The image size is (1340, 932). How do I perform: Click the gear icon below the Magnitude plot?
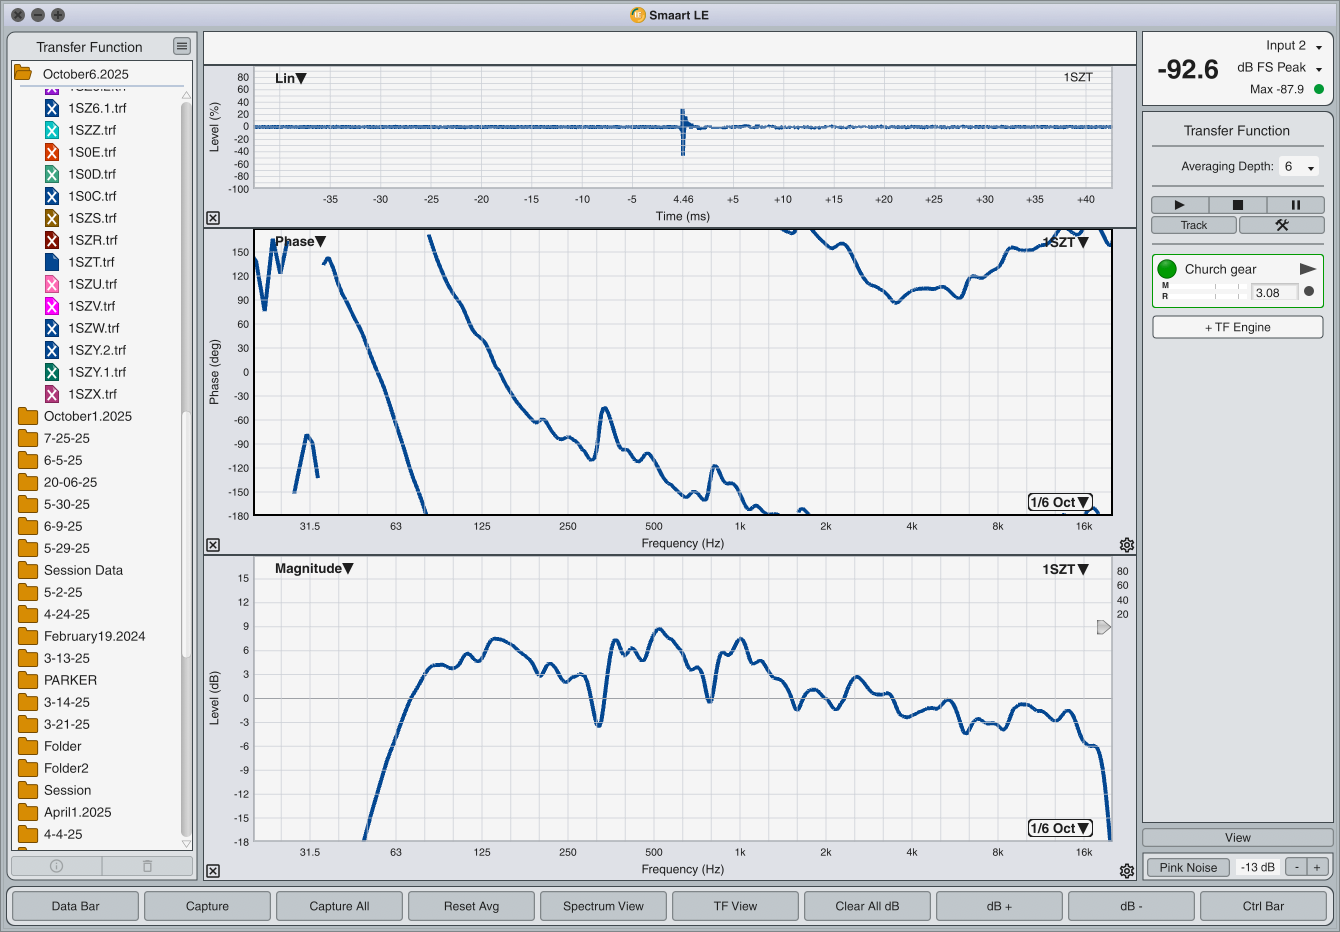coord(1127,871)
